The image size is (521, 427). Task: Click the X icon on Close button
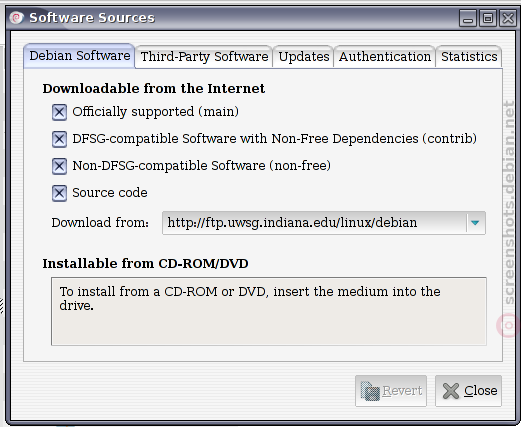[451, 391]
